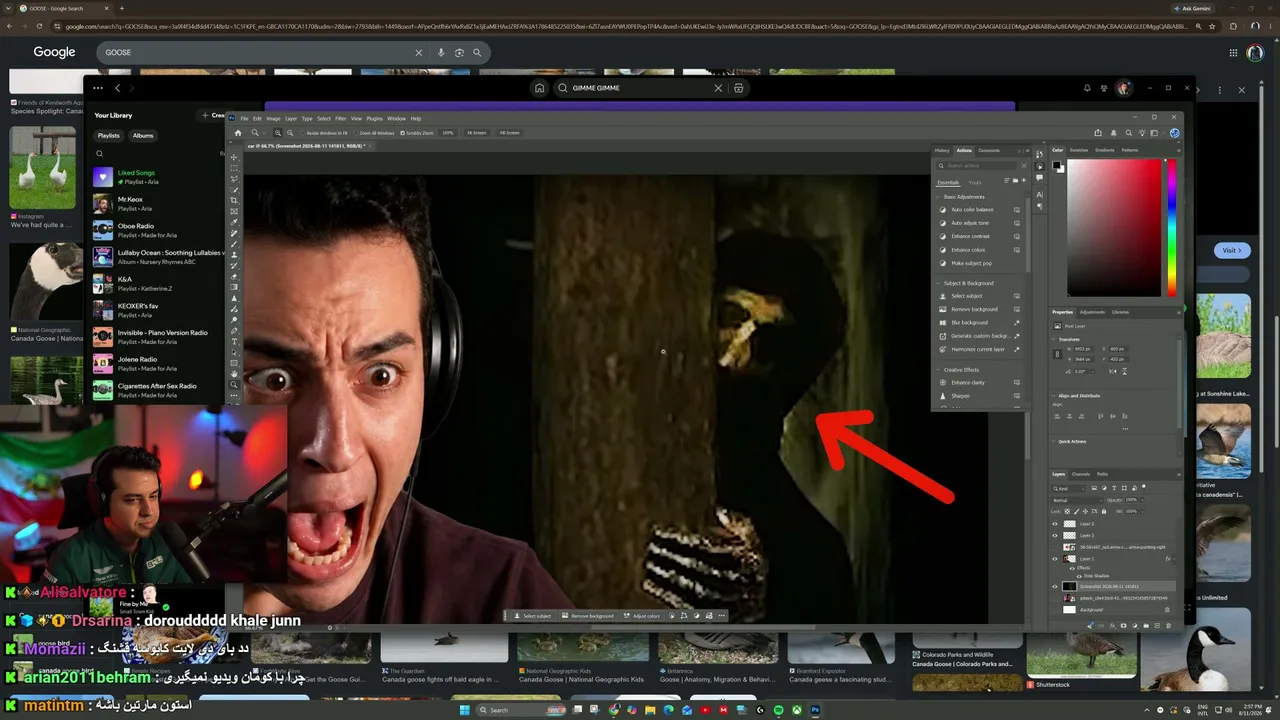This screenshot has width=1280, height=720.
Task: Click the zoom in magnifier in options bar
Action: [x=278, y=132]
